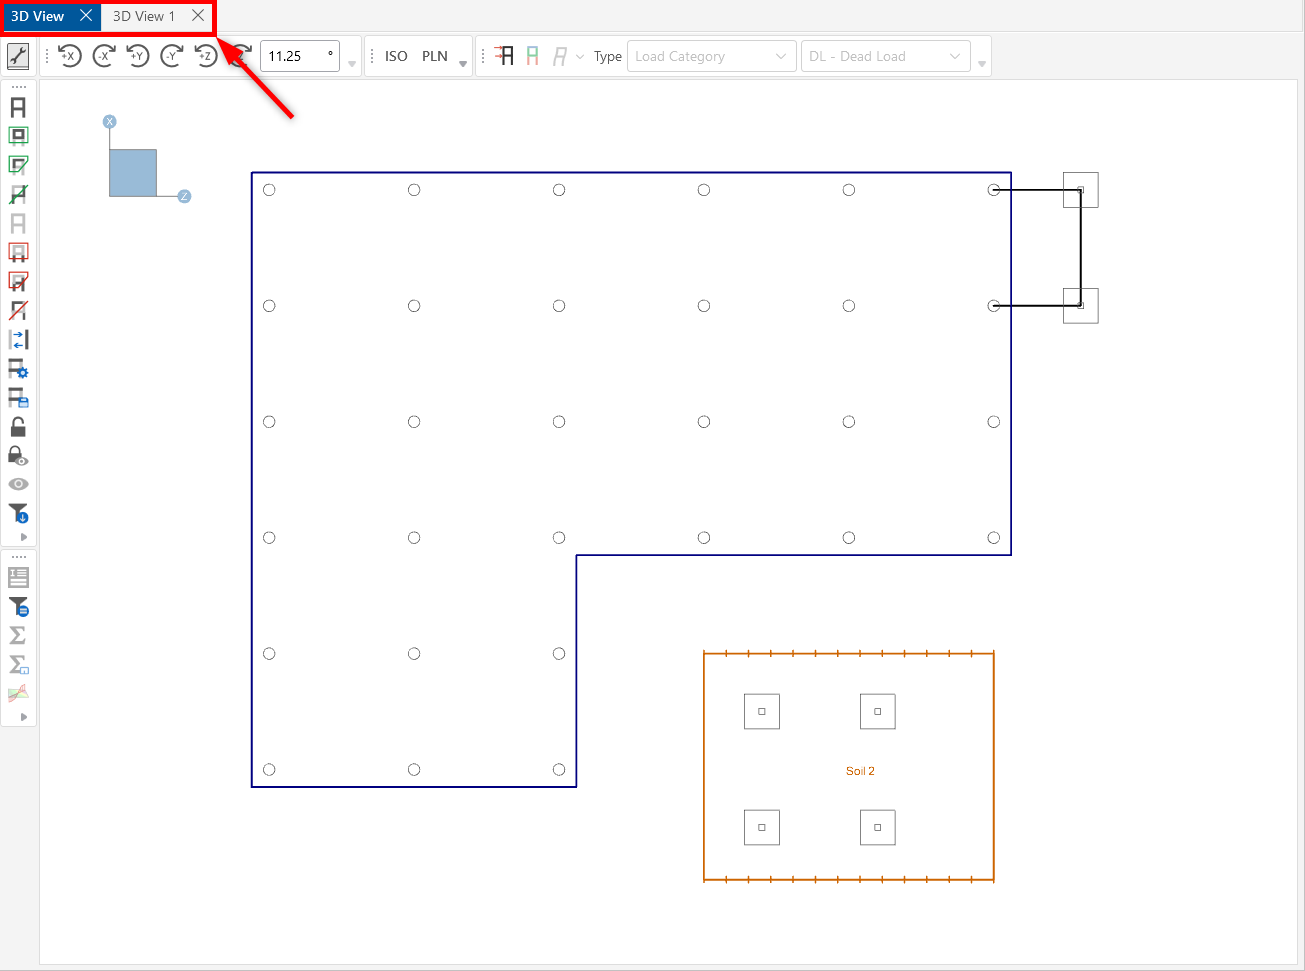Click the wrench settings icon
Image resolution: width=1305 pixels, height=971 pixels.
coord(18,56)
